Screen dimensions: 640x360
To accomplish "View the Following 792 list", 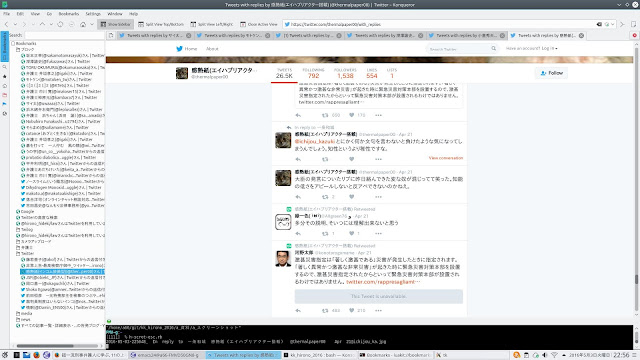I will 313,73.
